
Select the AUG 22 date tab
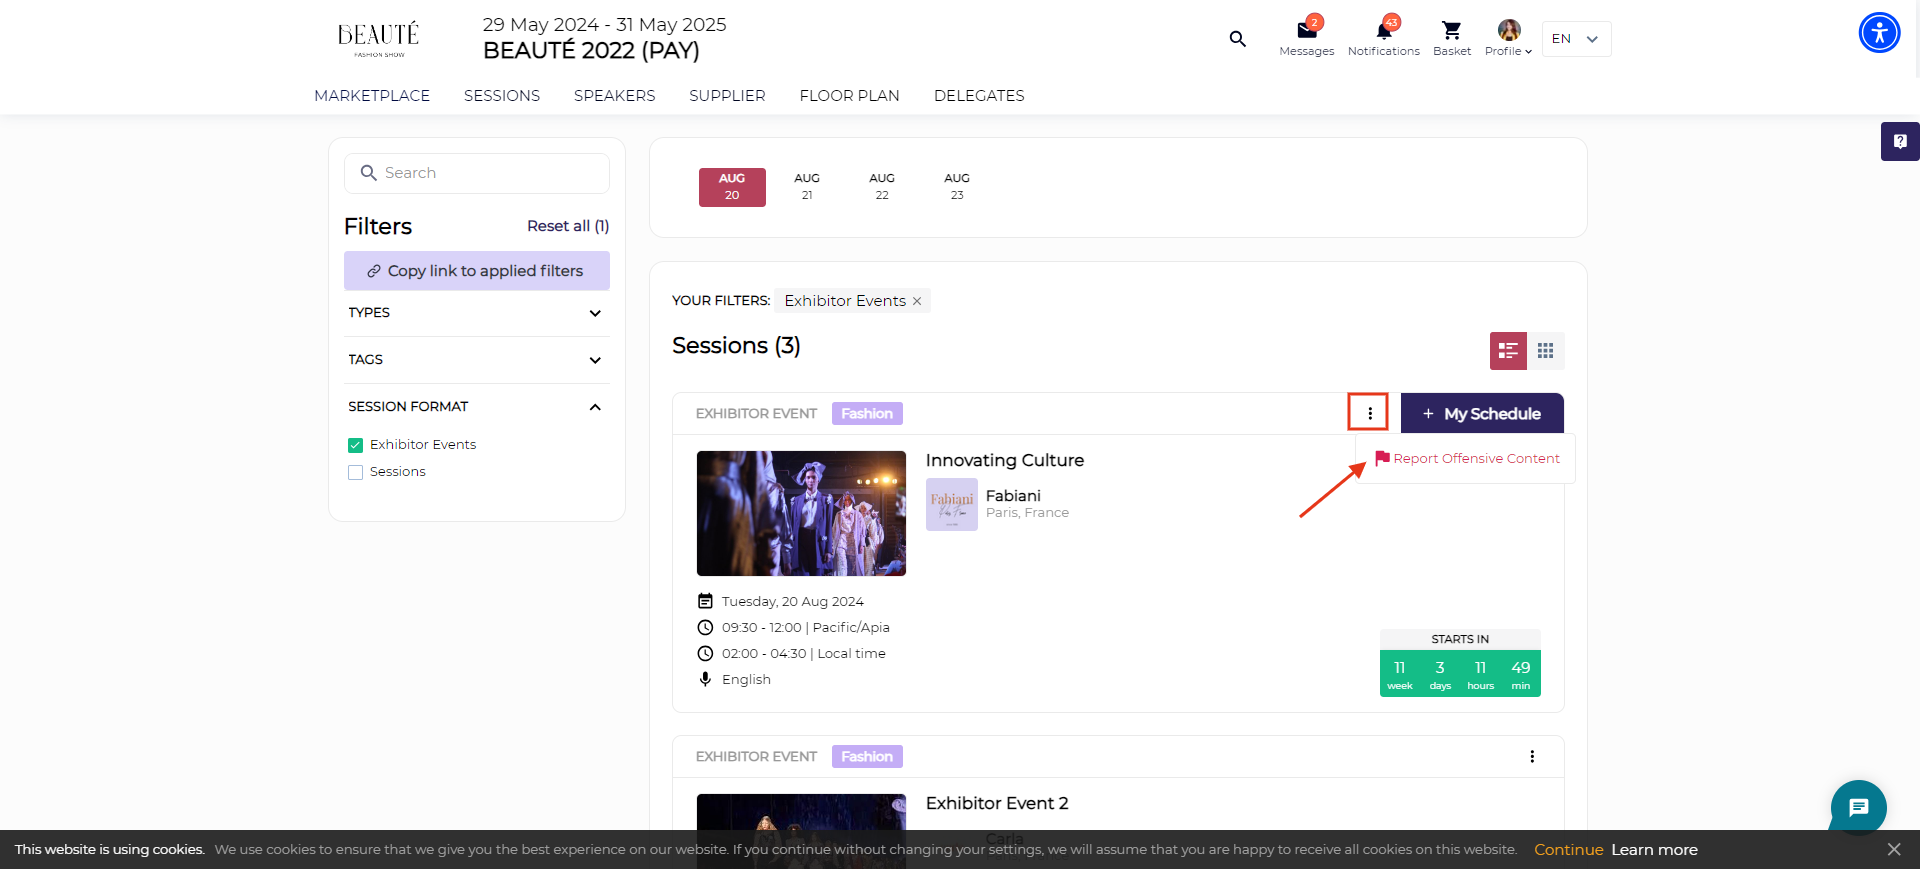click(x=882, y=187)
